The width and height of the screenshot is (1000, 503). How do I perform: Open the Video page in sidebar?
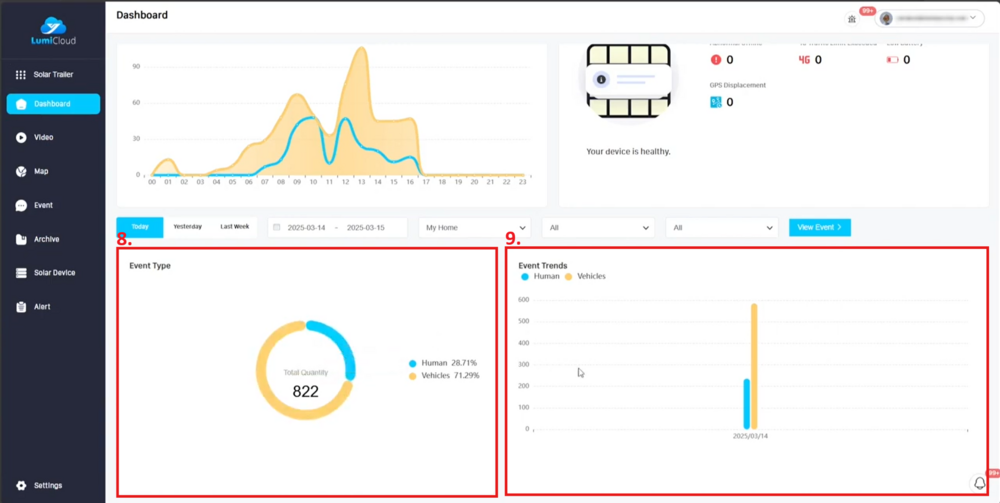pos(42,137)
